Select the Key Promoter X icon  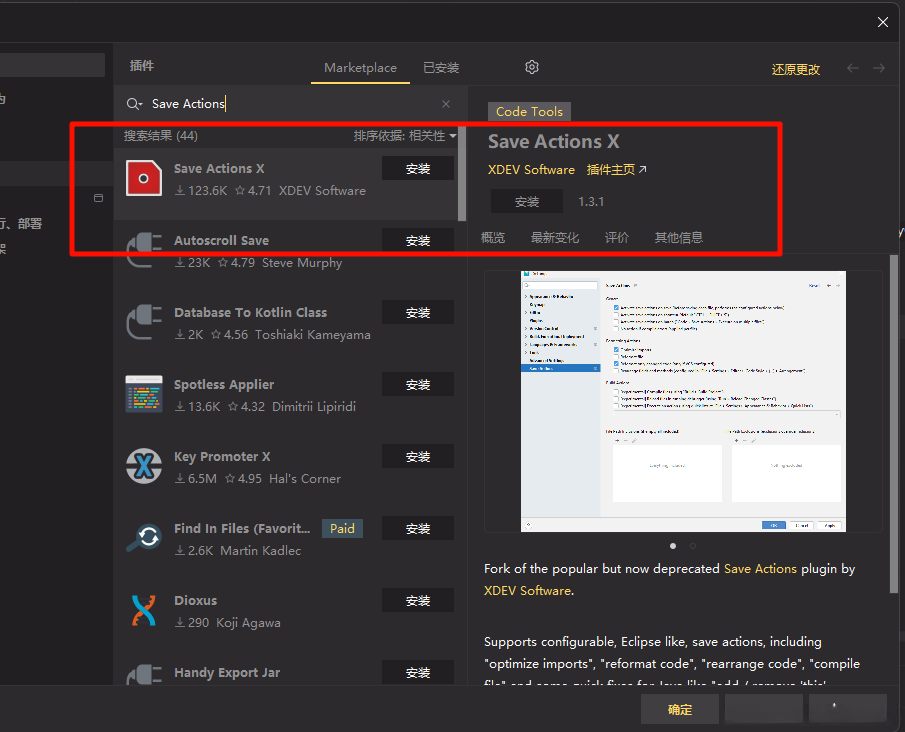pyautogui.click(x=144, y=466)
